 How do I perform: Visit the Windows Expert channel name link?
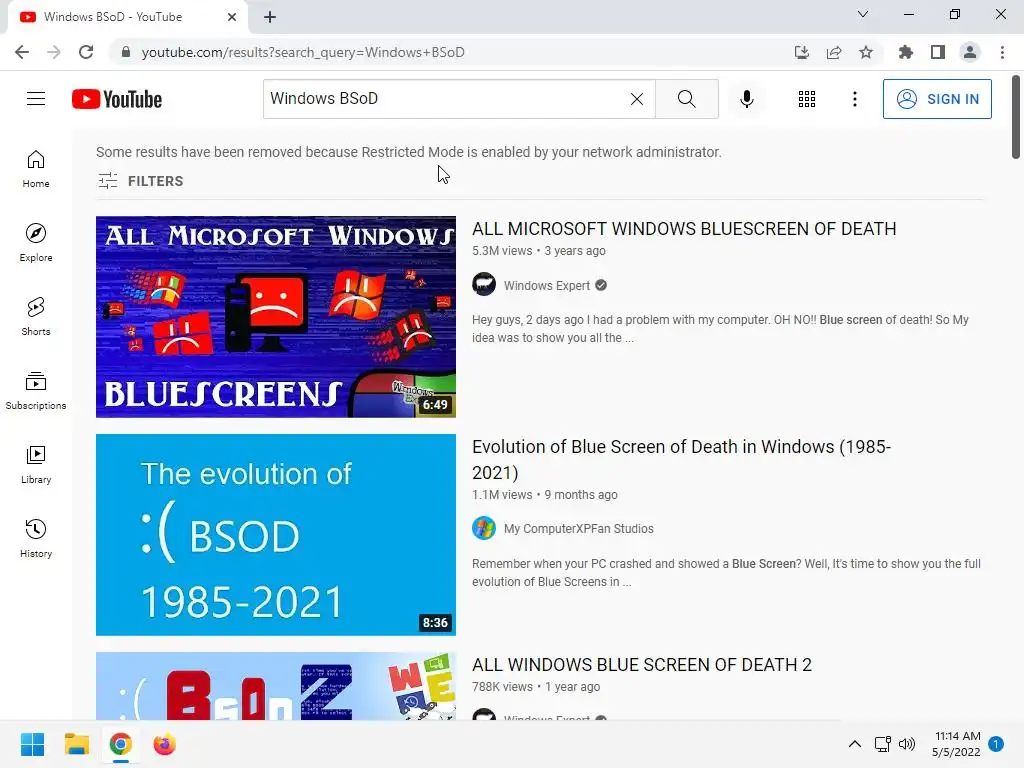[x=547, y=285]
